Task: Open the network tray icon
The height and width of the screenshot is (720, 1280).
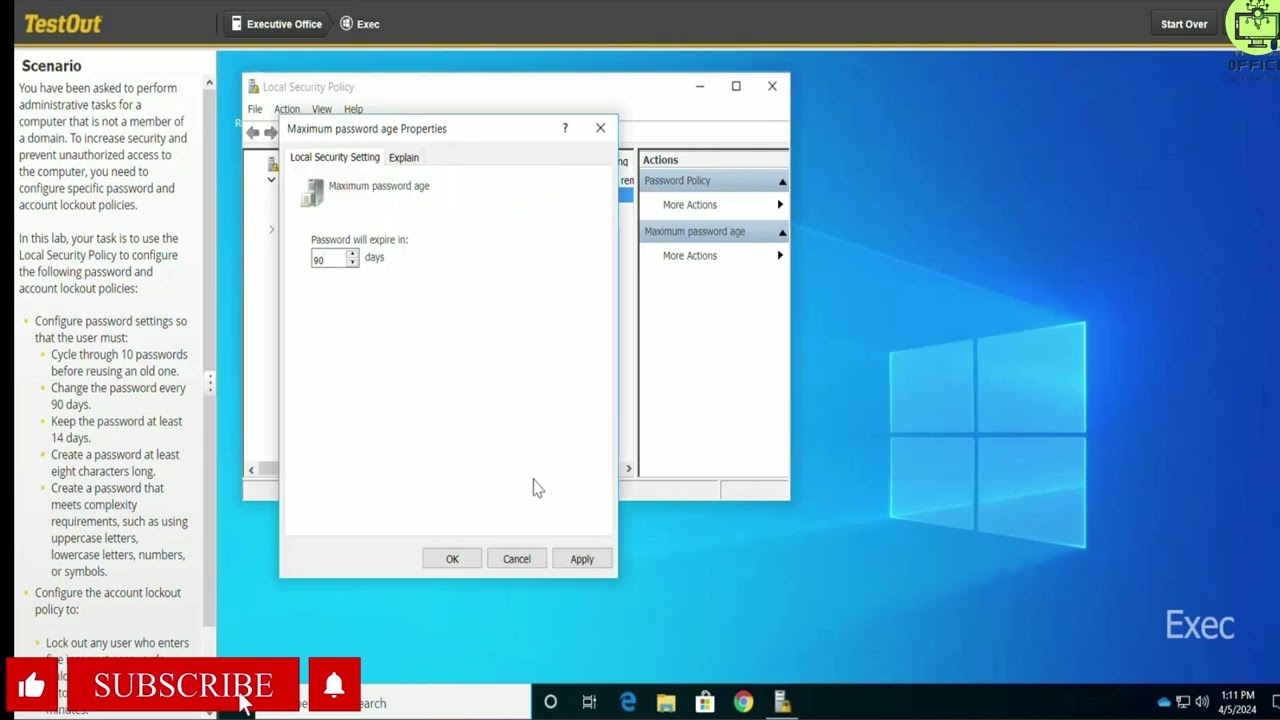Action: pyautogui.click(x=1183, y=702)
